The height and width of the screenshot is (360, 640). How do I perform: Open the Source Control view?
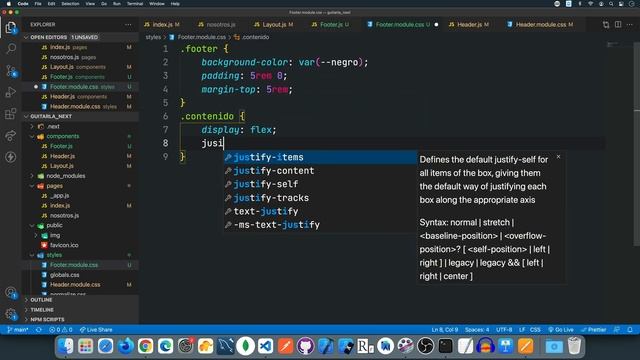(x=11, y=71)
